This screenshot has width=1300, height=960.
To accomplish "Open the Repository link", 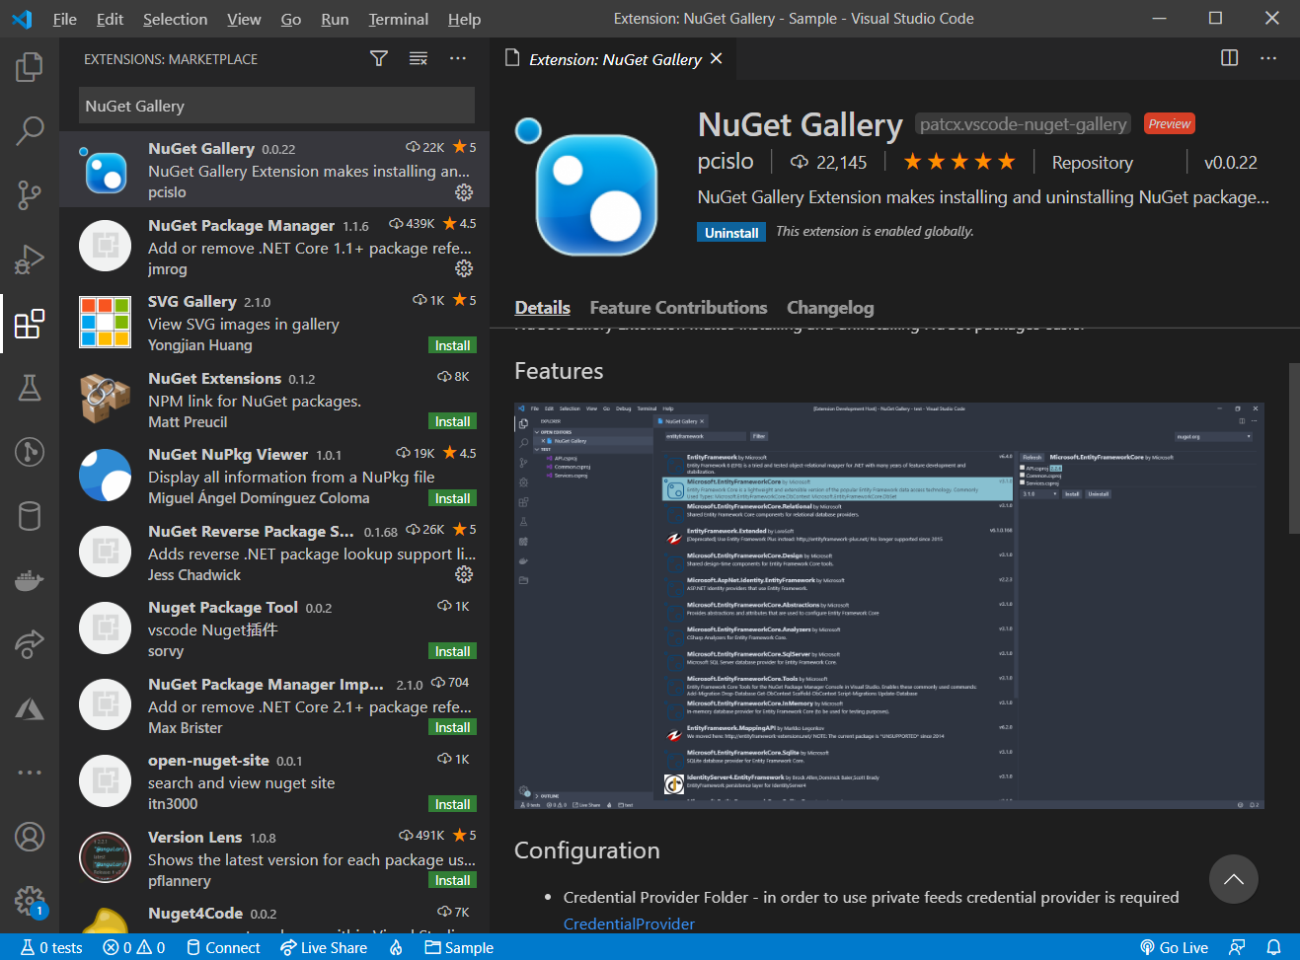I will (1092, 162).
